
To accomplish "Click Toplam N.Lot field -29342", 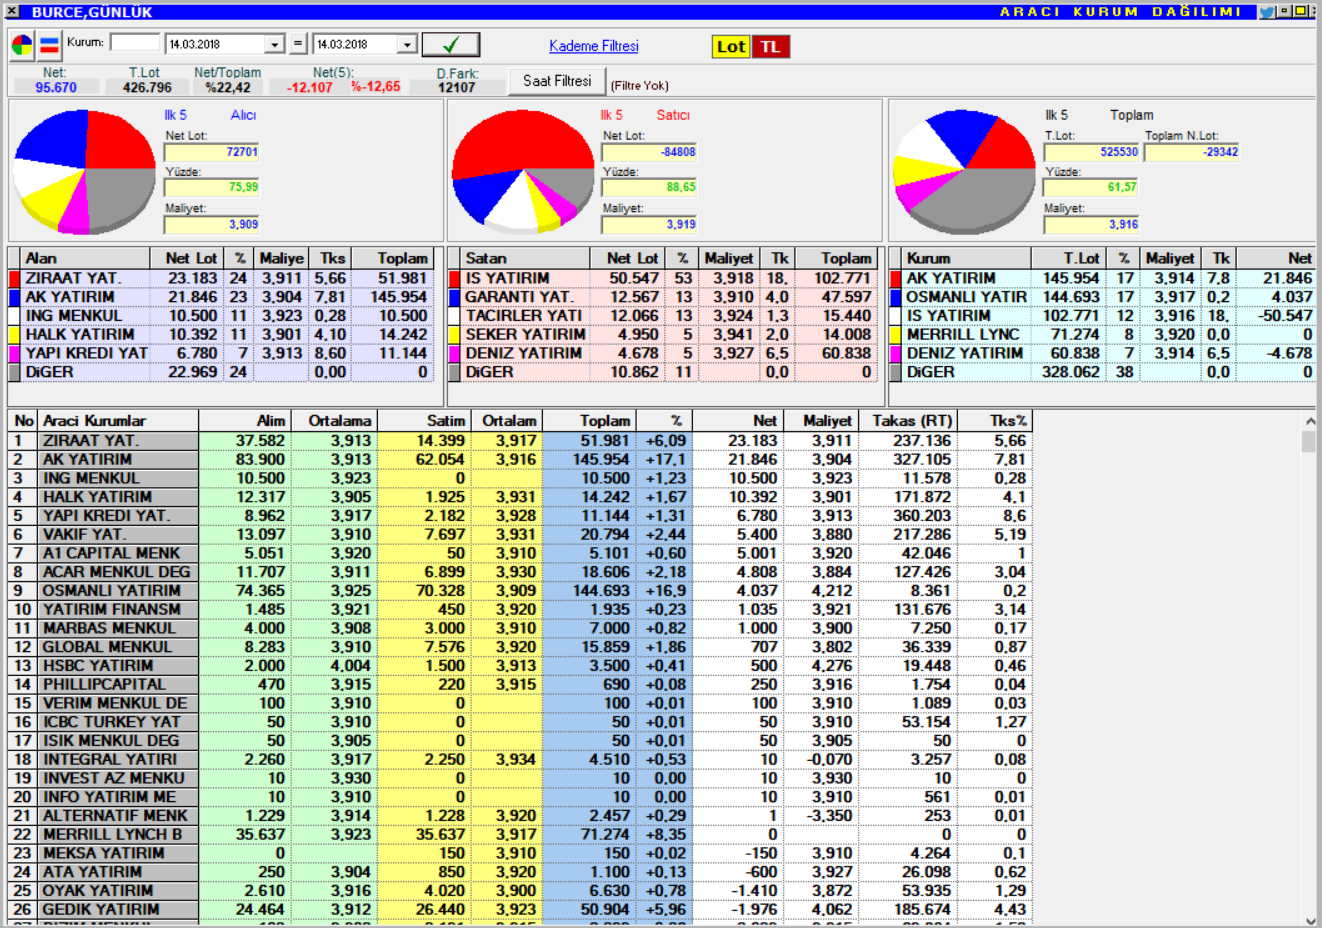I will click(1192, 152).
